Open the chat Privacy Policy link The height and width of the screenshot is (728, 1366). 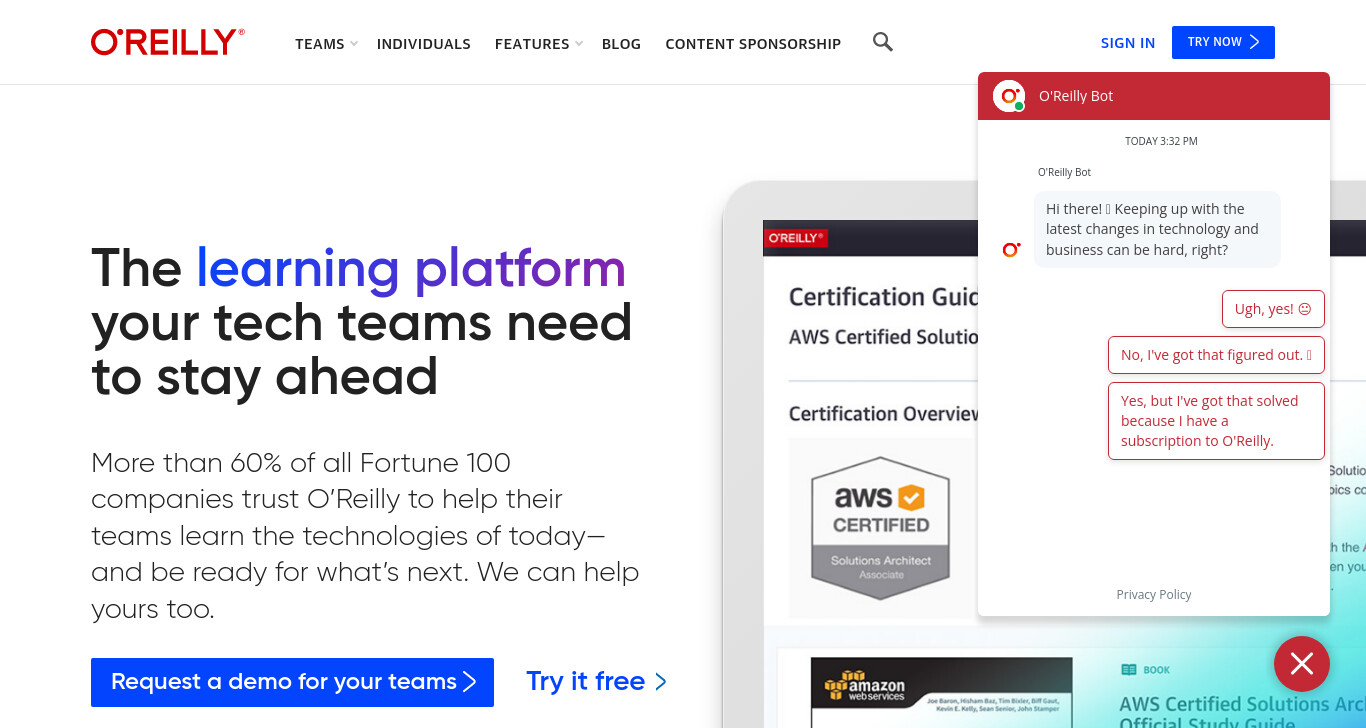1154,594
